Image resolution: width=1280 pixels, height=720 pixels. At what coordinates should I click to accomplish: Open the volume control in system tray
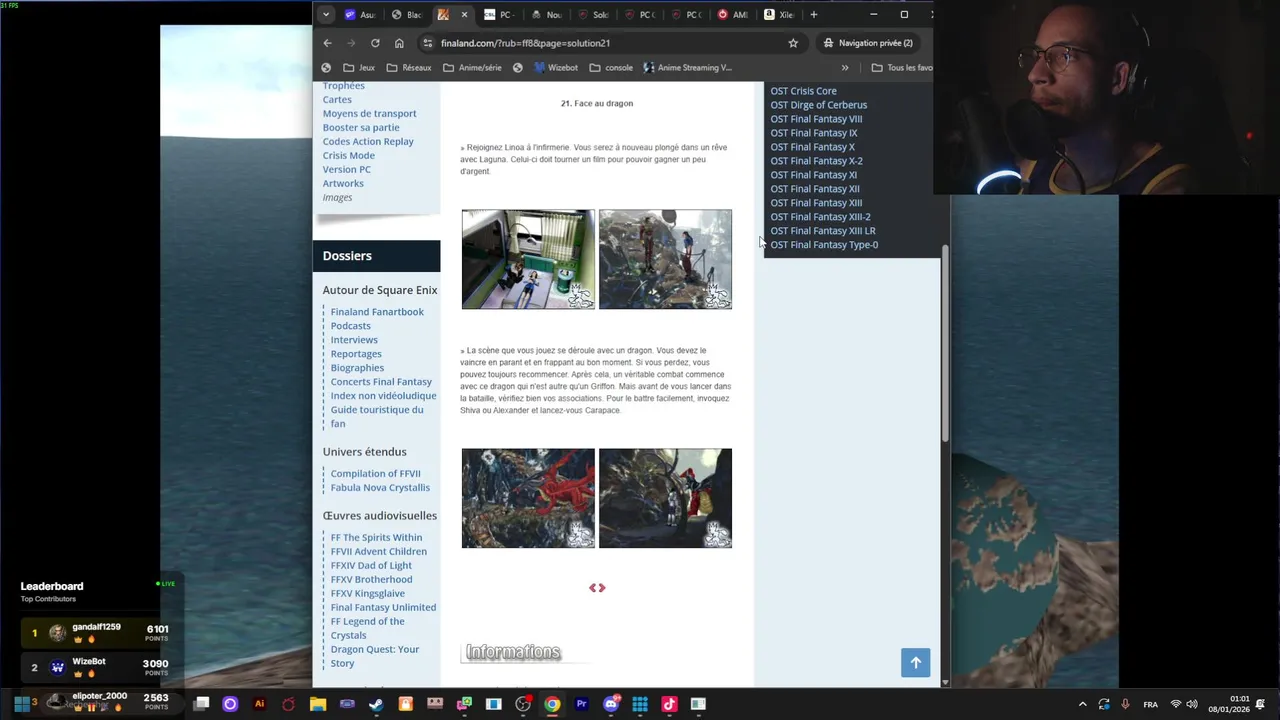coord(1192,704)
